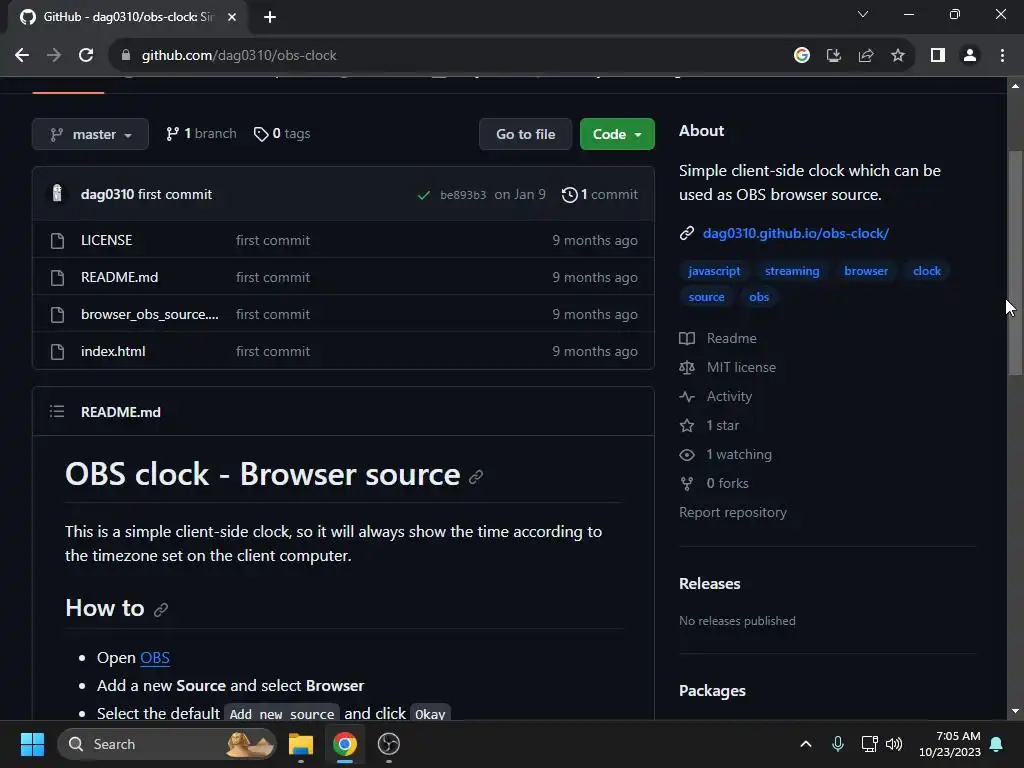Click the README.md heading in the readme box
This screenshot has height=768, width=1024.
(x=121, y=412)
